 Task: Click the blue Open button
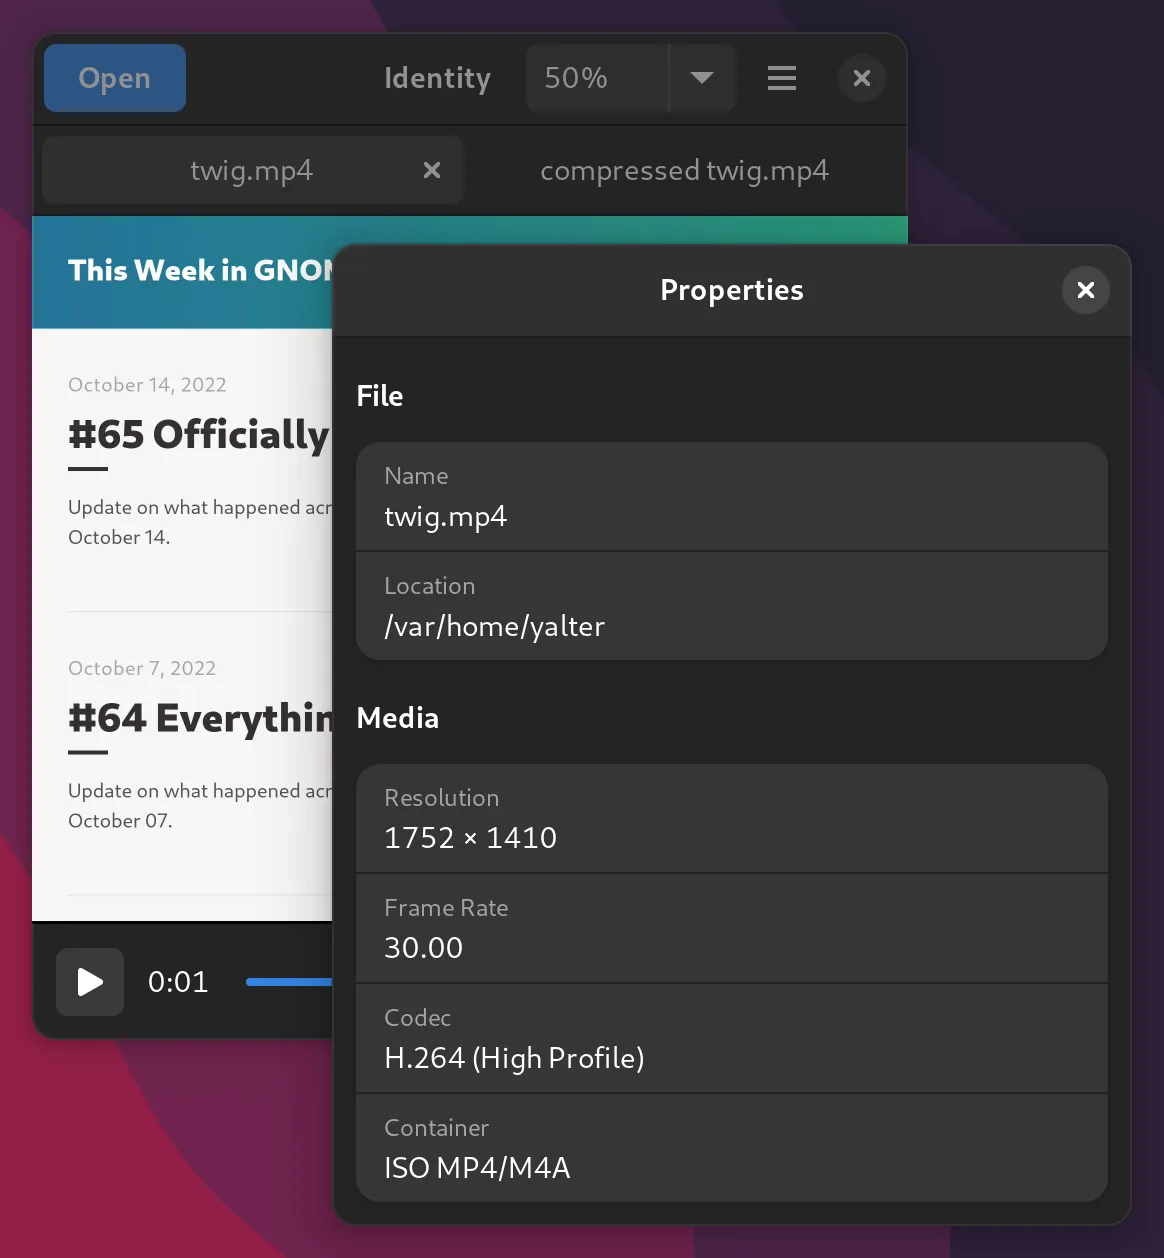[115, 78]
